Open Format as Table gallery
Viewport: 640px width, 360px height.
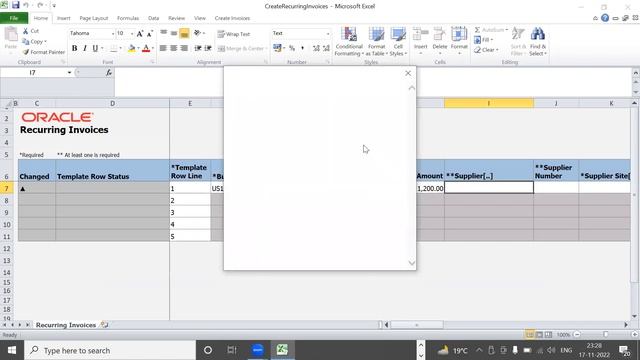376,42
